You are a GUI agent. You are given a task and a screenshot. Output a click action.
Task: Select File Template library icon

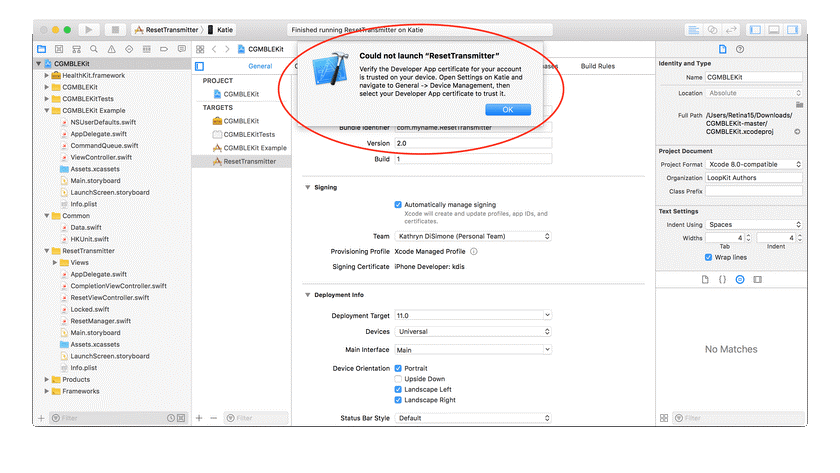[705, 280]
